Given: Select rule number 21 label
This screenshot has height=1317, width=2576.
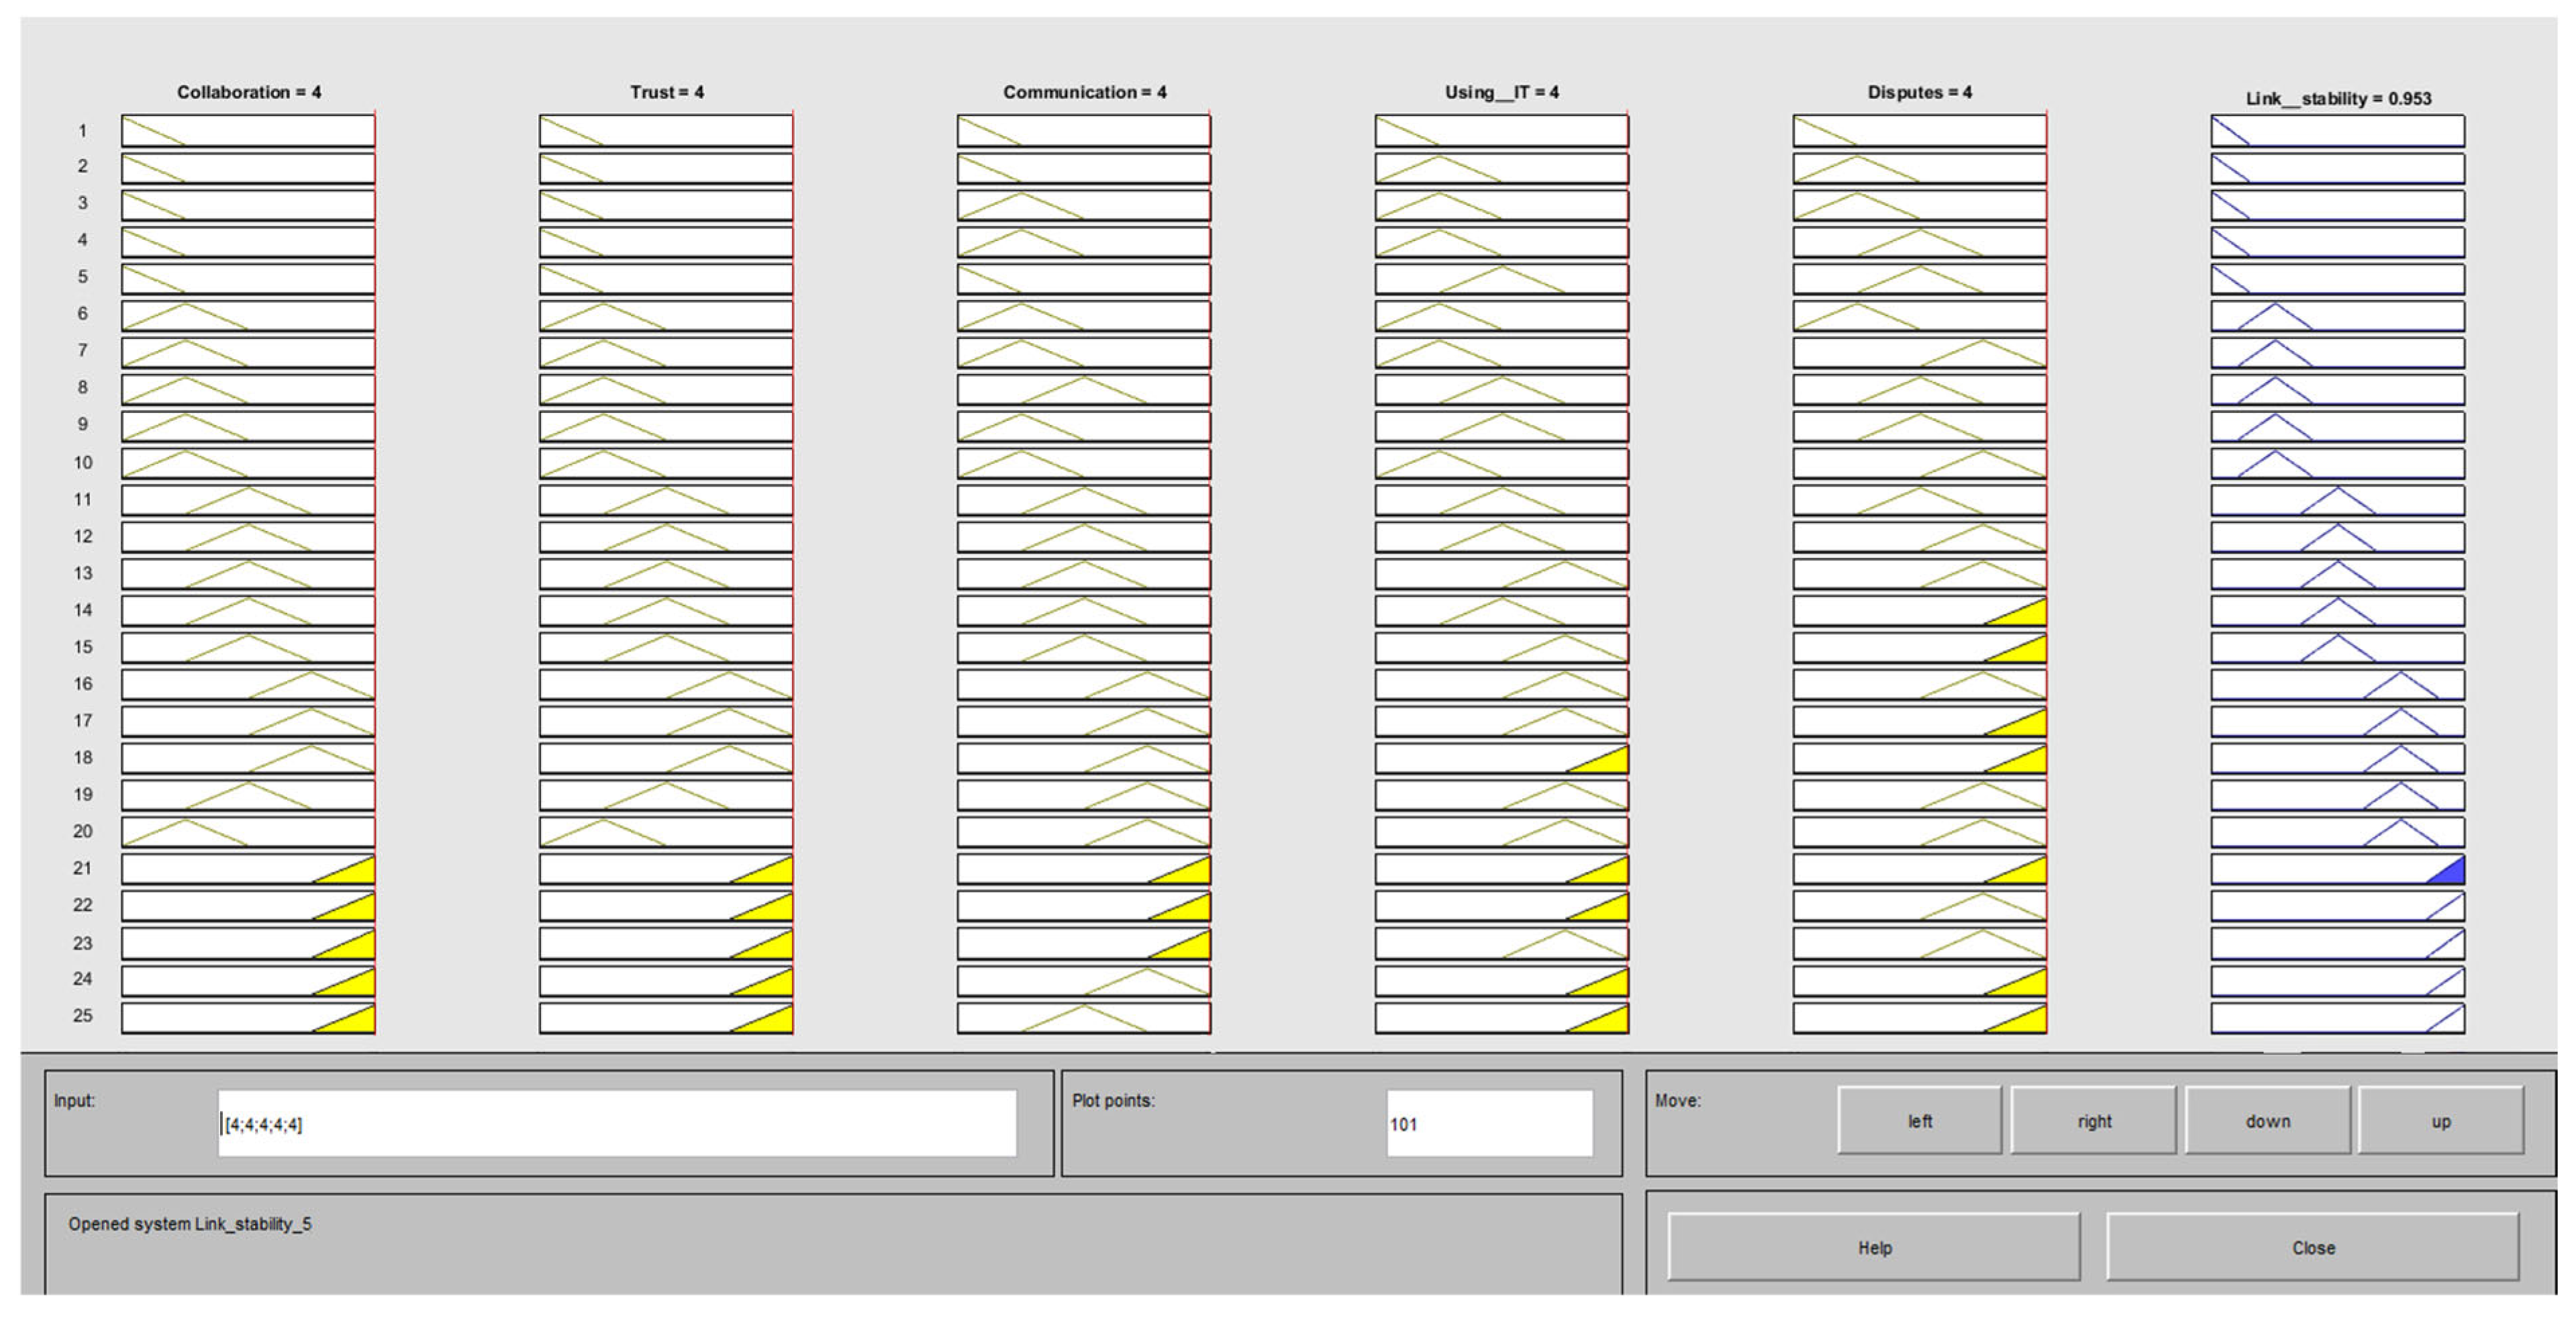Looking at the screenshot, I should 82,868.
